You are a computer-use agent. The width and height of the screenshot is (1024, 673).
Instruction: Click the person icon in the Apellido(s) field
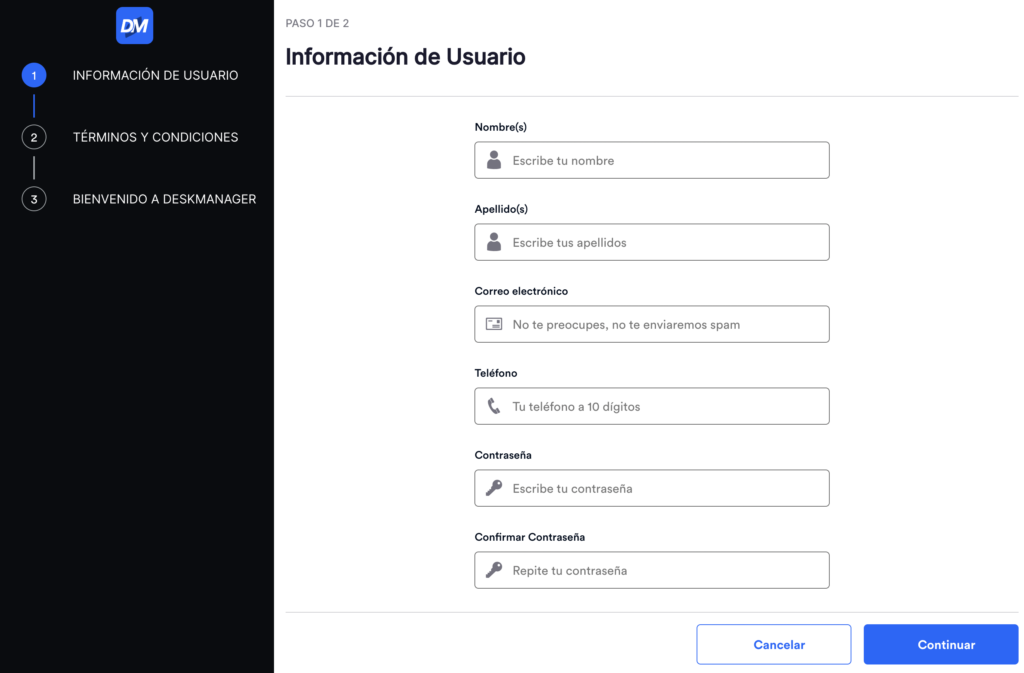point(494,242)
